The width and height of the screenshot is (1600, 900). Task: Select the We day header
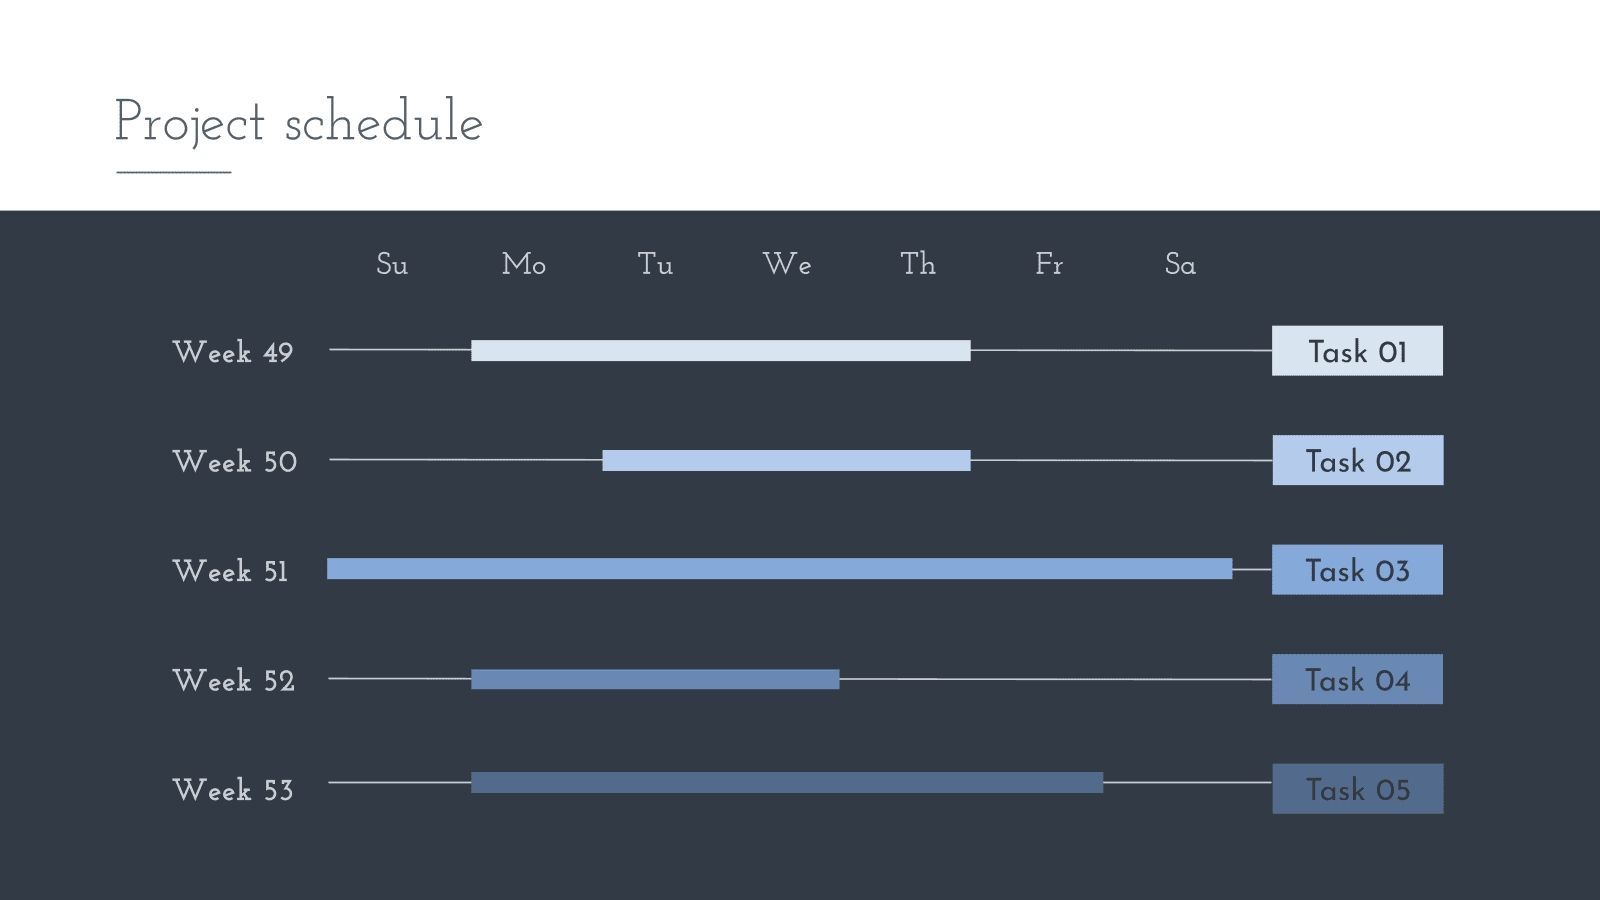coord(787,264)
